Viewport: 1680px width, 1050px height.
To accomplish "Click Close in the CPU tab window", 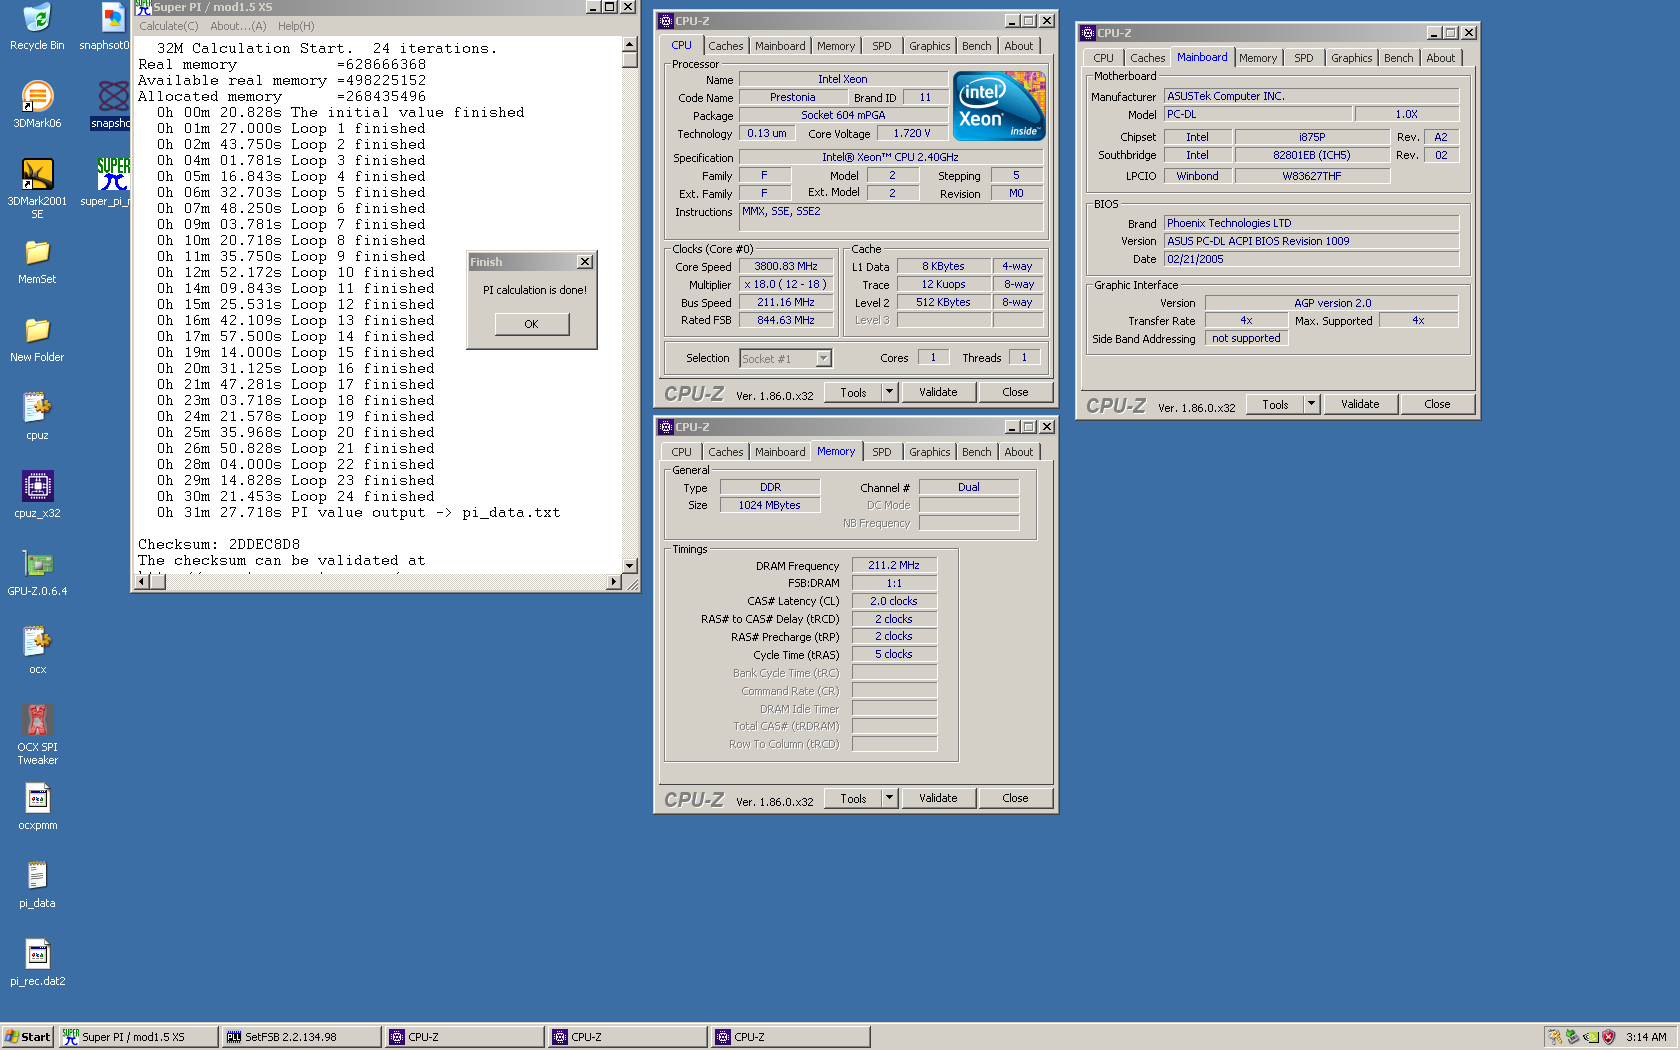I will 1015,393.
